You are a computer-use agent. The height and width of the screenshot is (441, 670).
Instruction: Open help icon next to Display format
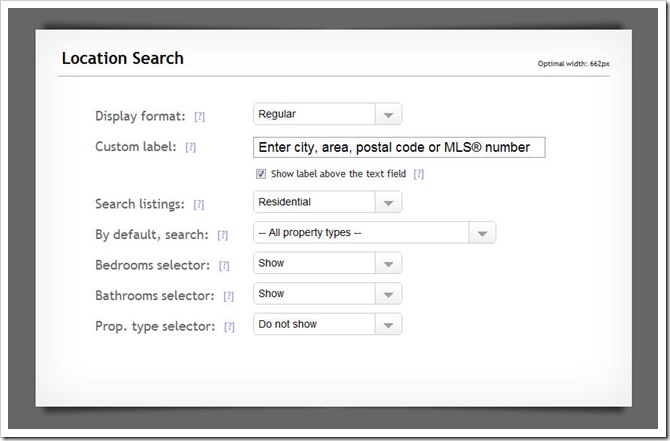200,117
